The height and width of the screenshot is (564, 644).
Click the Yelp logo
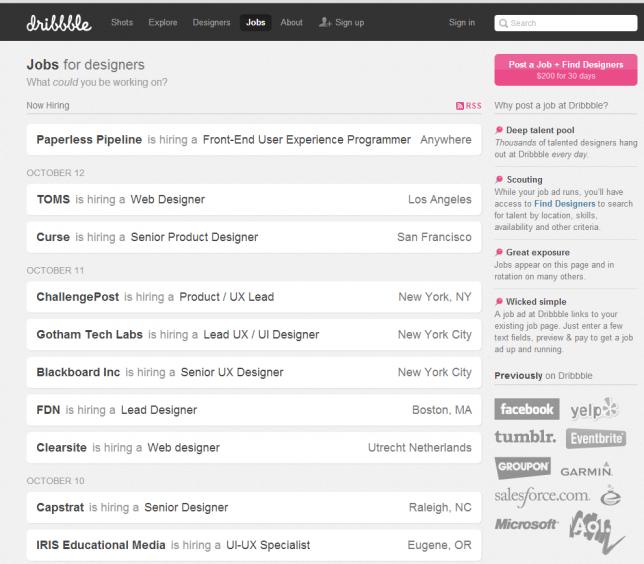coord(593,408)
